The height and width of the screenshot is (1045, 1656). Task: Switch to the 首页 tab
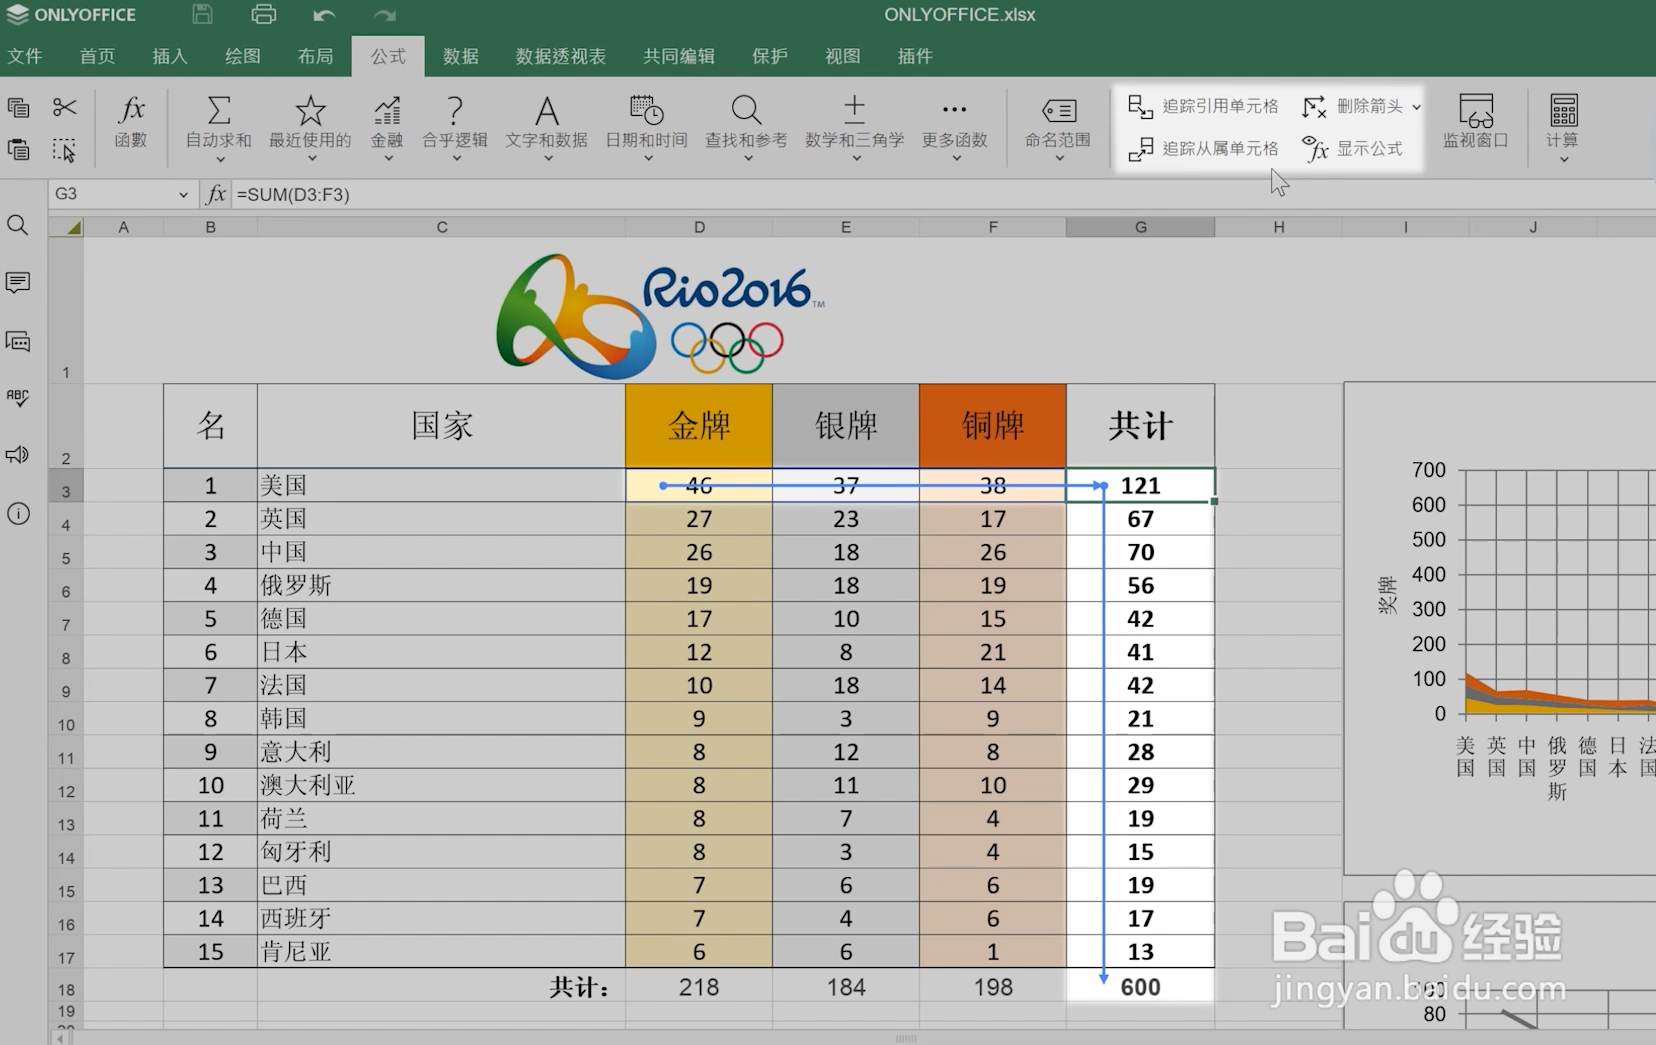[x=97, y=56]
